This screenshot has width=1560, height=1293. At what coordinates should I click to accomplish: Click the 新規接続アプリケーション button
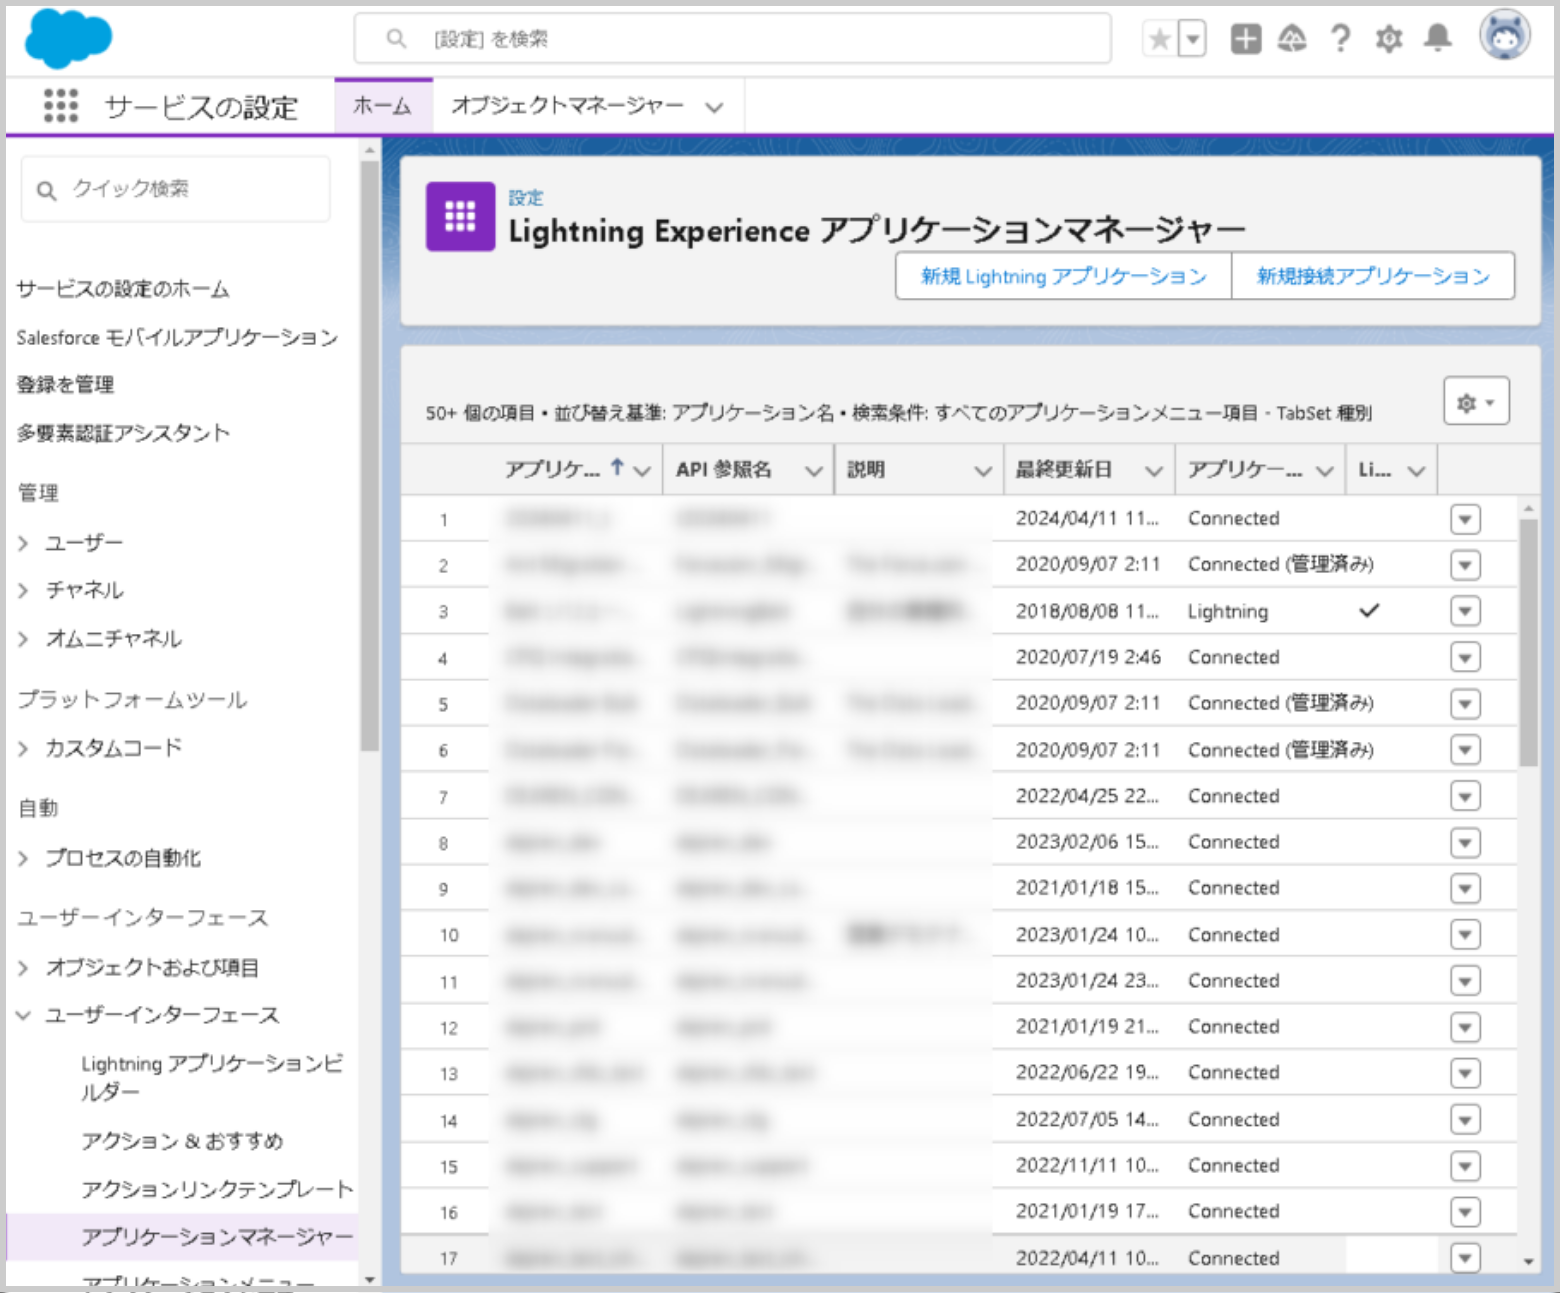point(1373,276)
